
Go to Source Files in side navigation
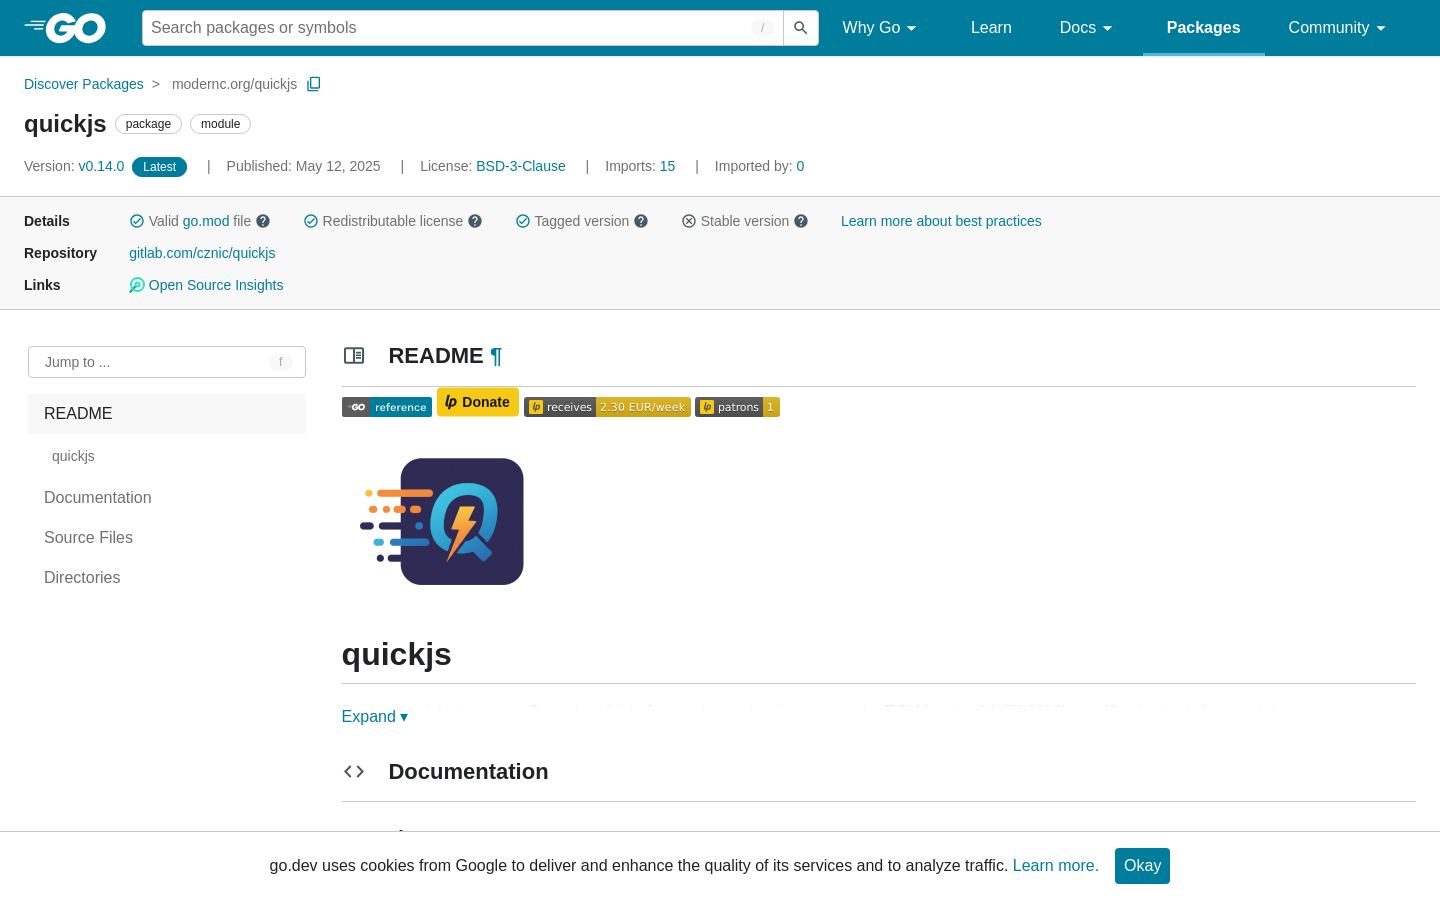[x=88, y=537]
